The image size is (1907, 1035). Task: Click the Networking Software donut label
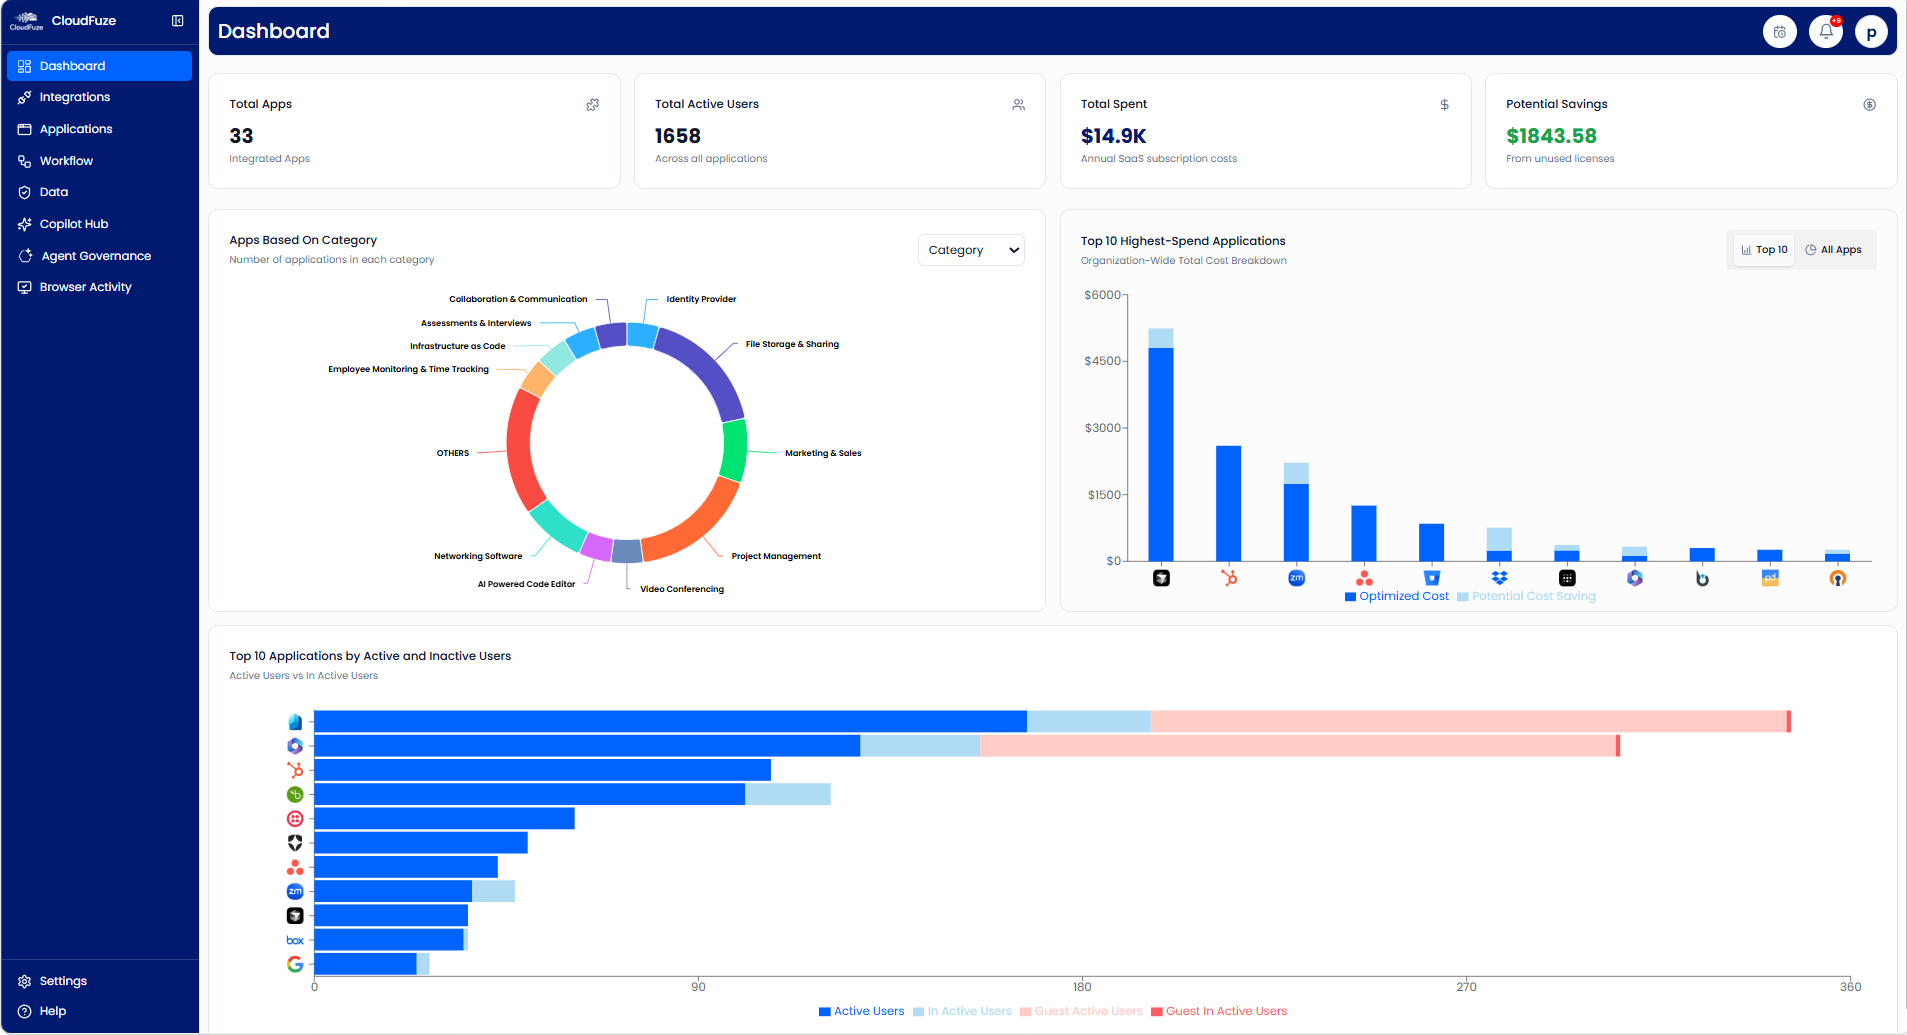pos(478,556)
